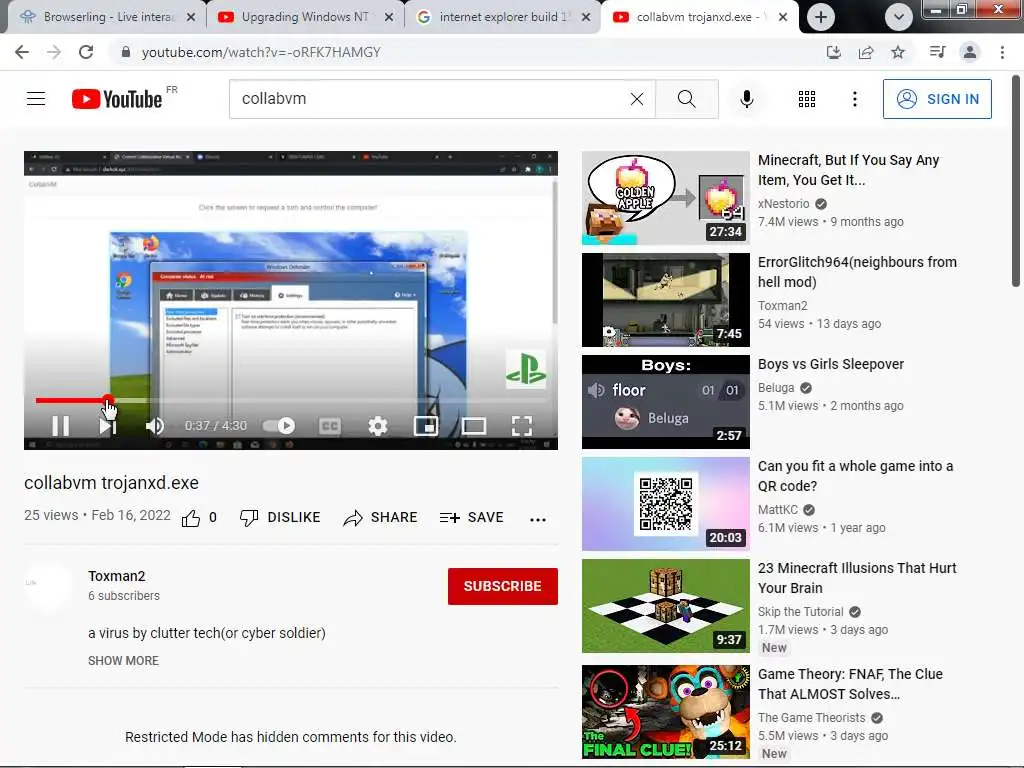Run search with the magnifier button
Viewport: 1024px width, 768px height.
click(x=686, y=99)
